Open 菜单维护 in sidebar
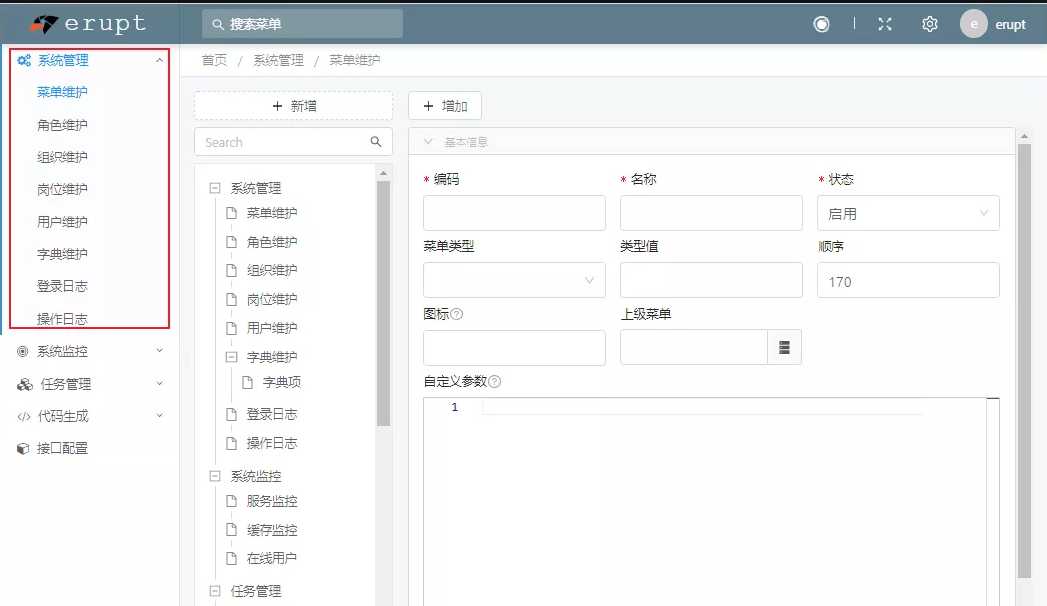The width and height of the screenshot is (1047, 606). click(62, 92)
